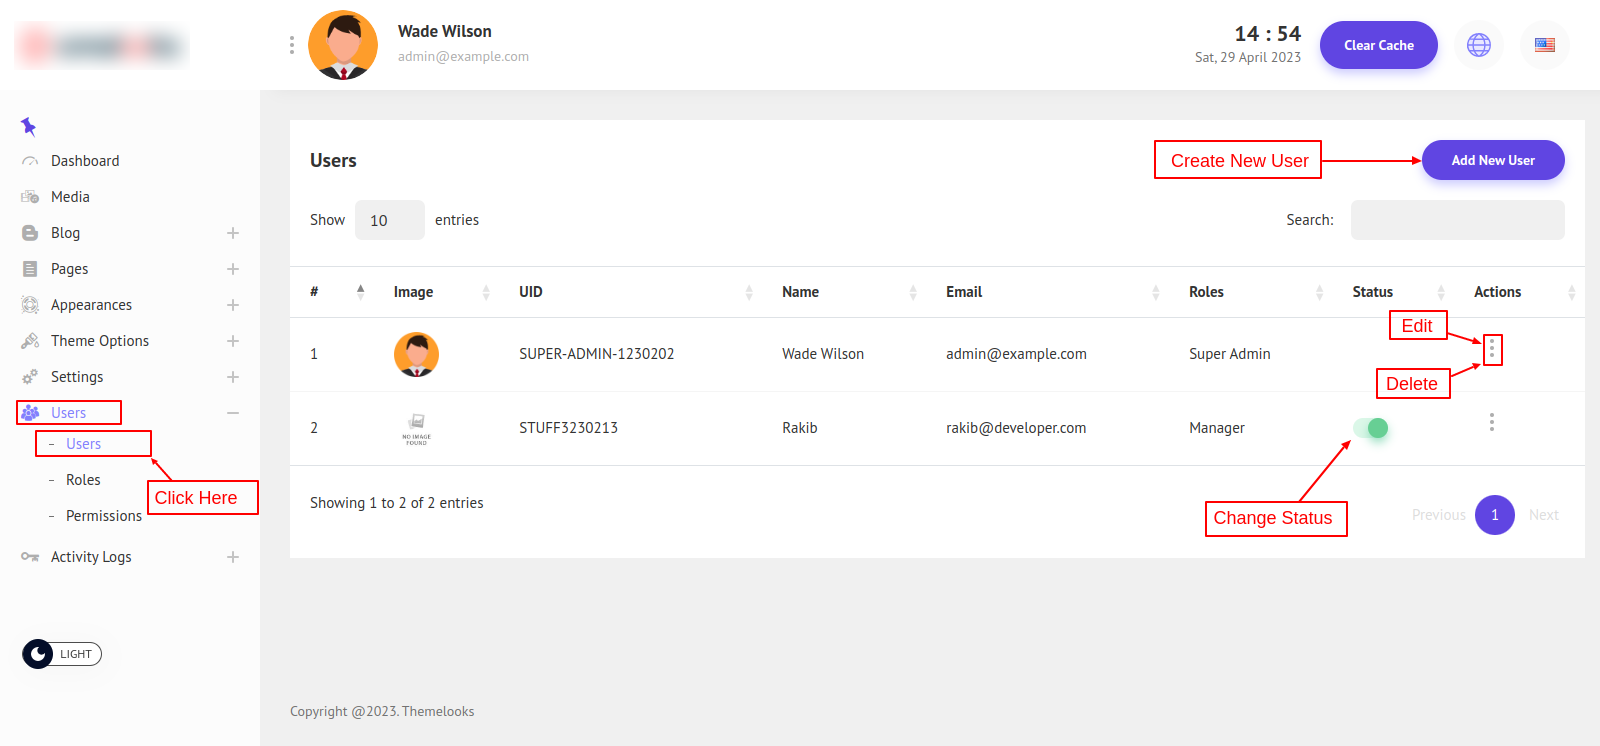Open the show entries count selector
Image resolution: width=1600 pixels, height=746 pixels.
coord(389,220)
